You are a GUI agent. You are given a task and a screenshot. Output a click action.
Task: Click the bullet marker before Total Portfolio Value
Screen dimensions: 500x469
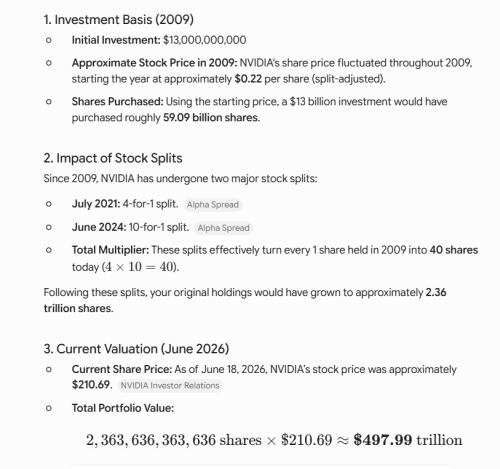point(49,408)
